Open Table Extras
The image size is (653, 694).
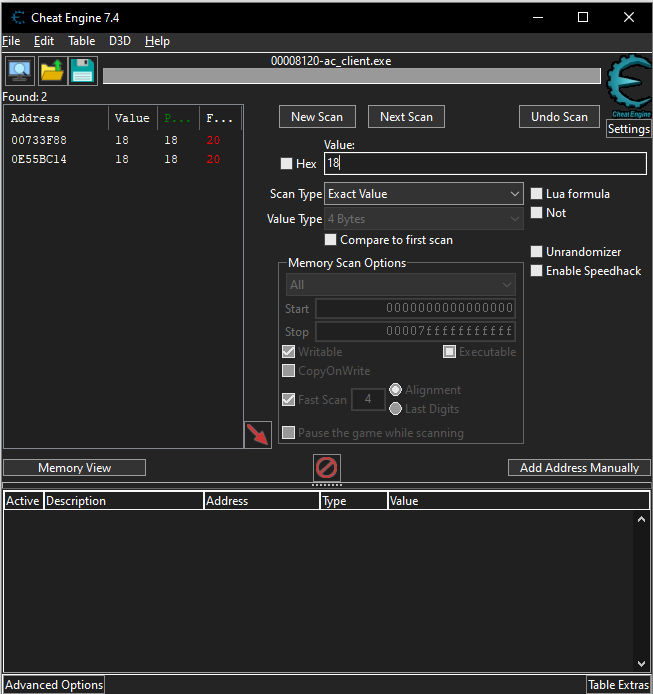pyautogui.click(x=618, y=685)
